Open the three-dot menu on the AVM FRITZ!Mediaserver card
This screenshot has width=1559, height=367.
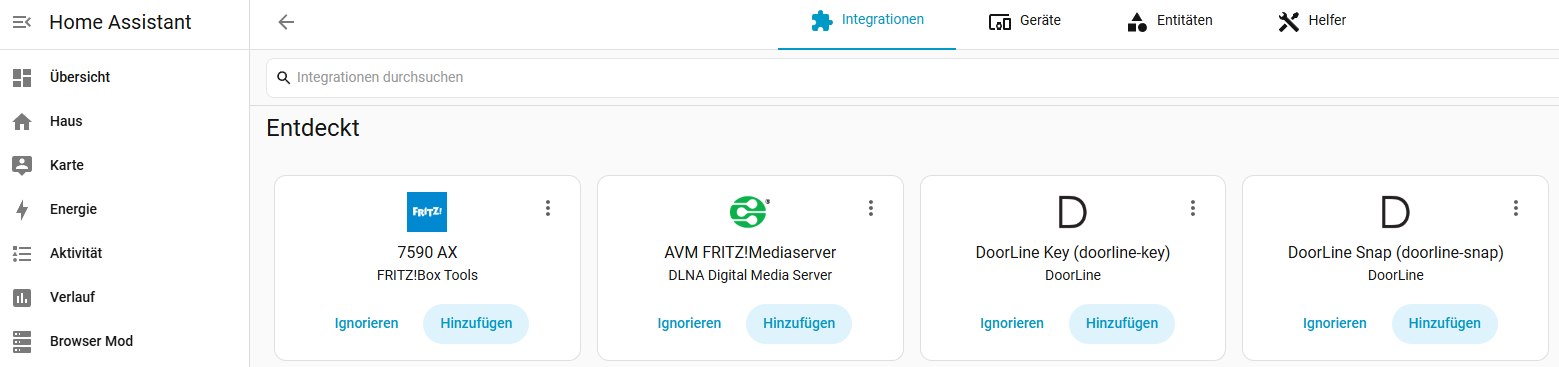pos(870,208)
